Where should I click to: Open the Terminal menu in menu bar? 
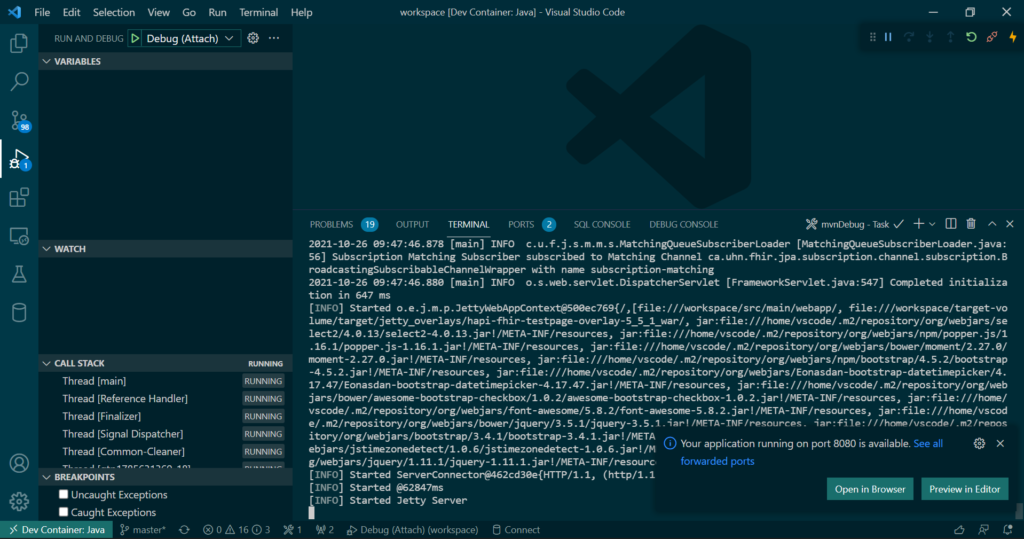pos(259,12)
